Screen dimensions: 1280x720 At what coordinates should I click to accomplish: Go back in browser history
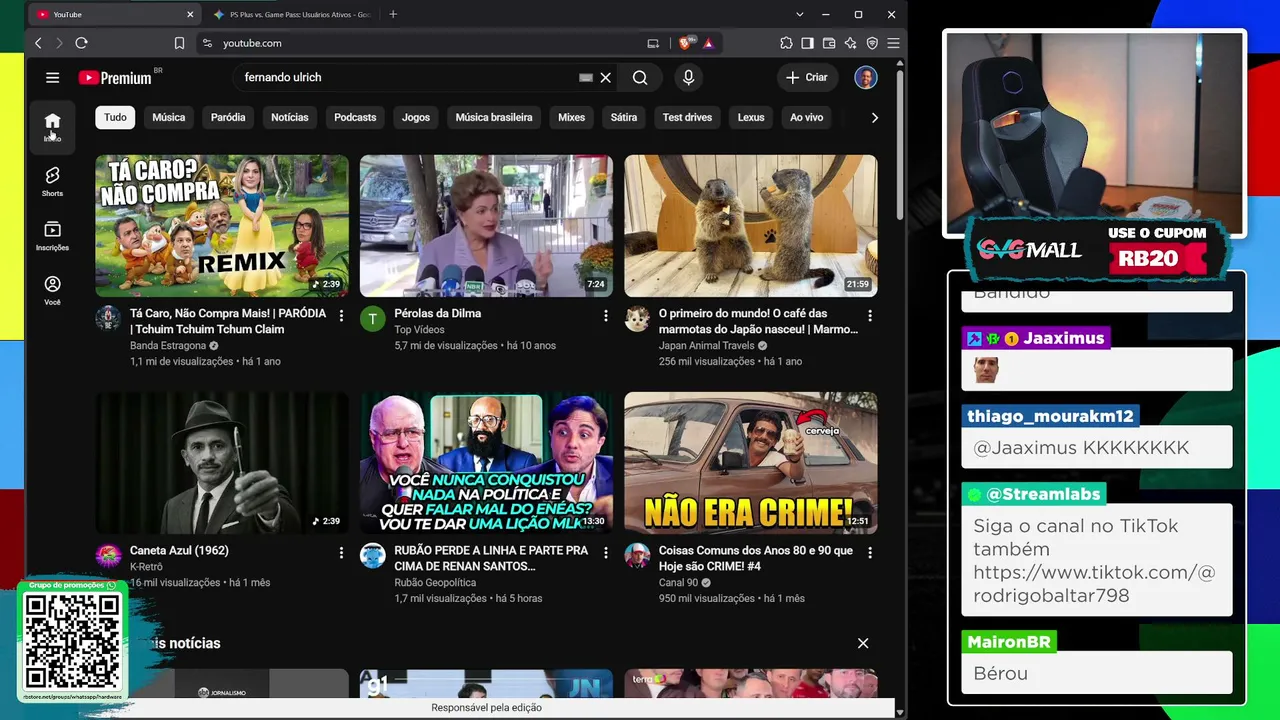pos(38,43)
